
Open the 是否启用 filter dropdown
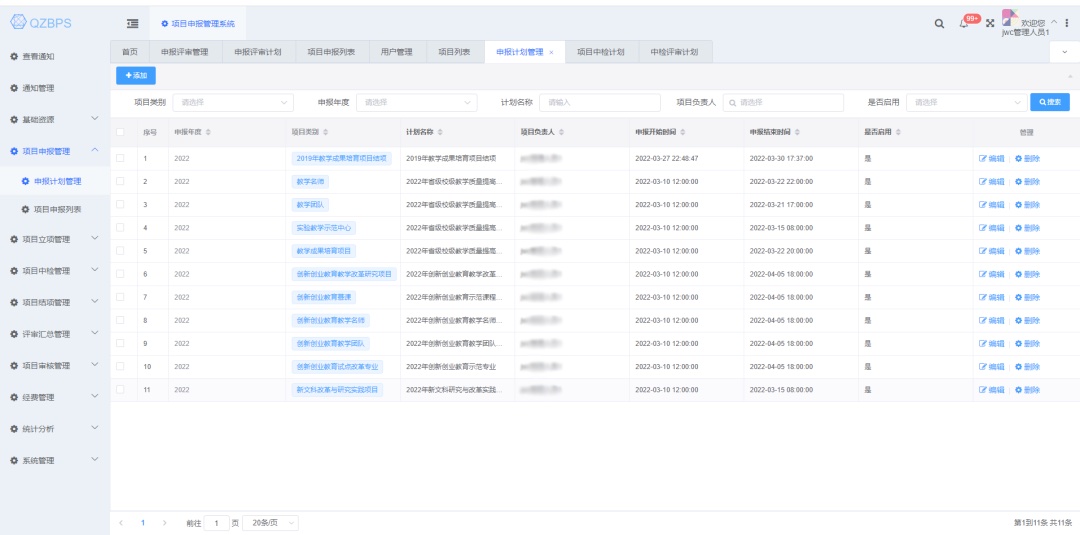966,102
